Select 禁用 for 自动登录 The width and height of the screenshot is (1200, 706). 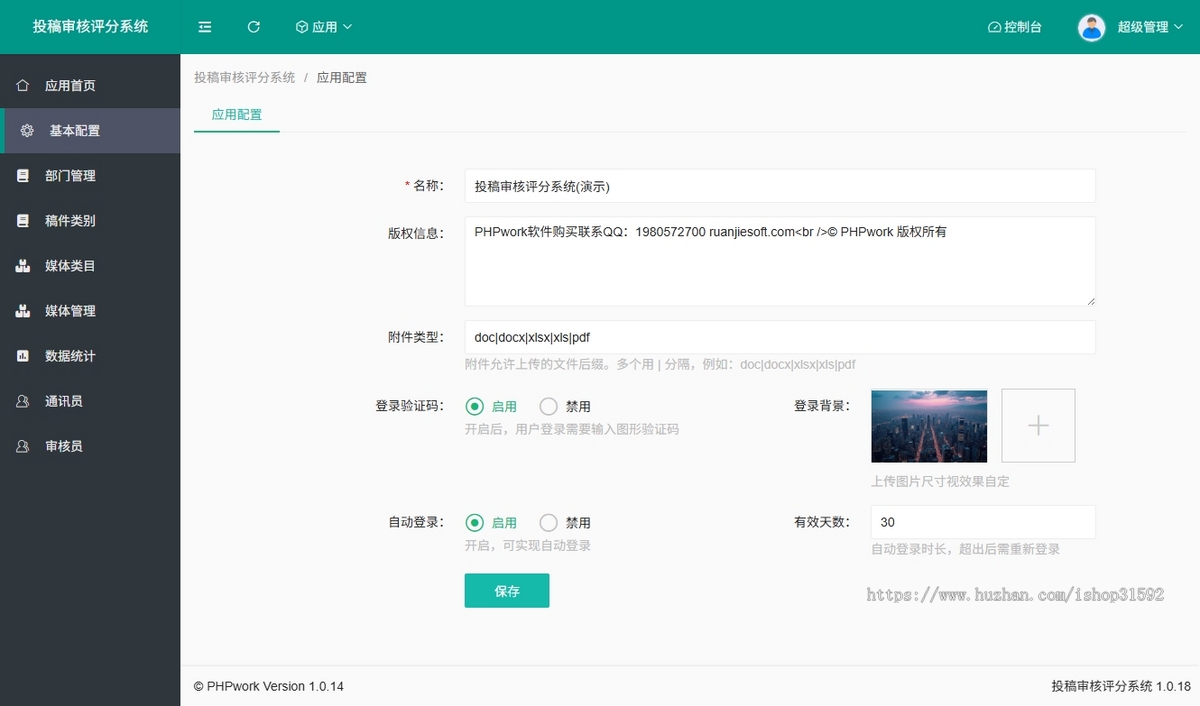(565, 522)
